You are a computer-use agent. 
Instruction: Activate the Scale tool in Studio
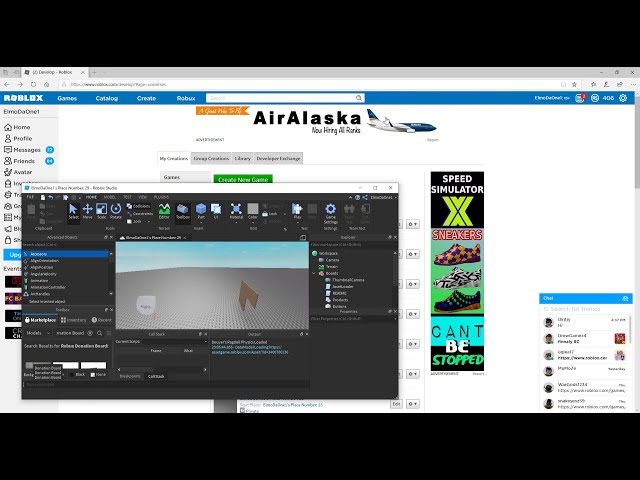tap(101, 211)
